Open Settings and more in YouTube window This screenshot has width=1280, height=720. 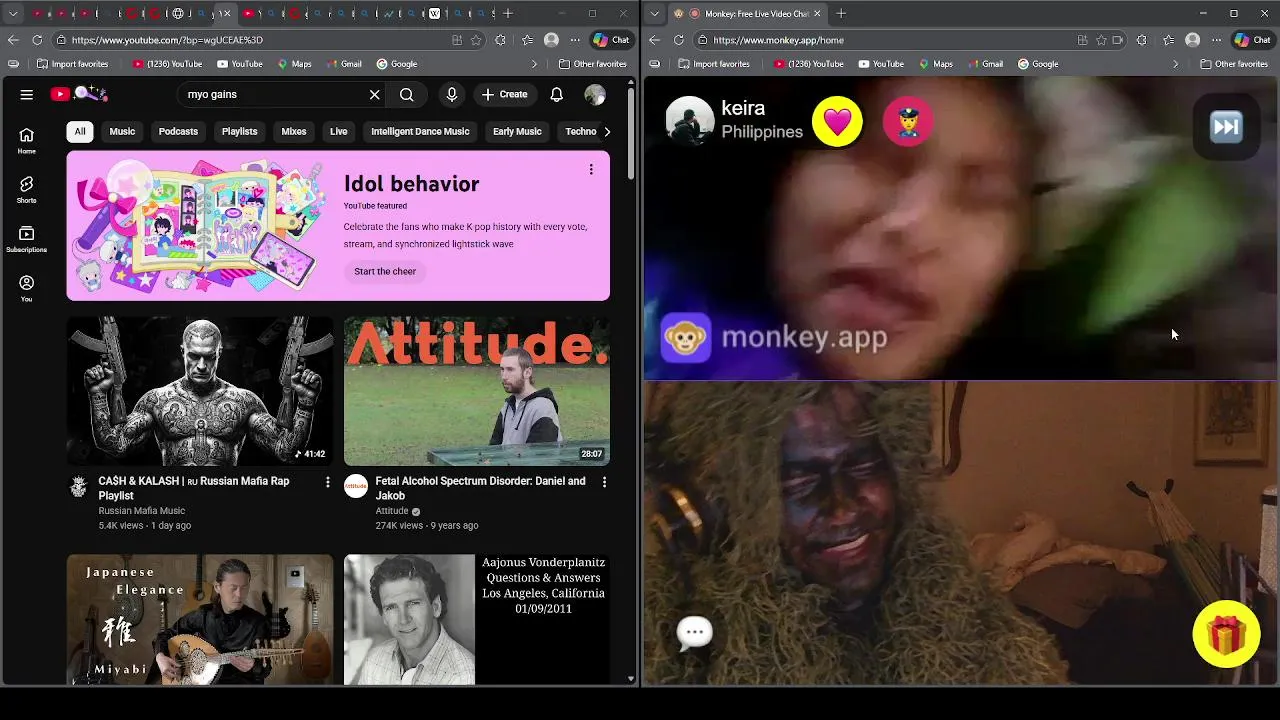click(575, 40)
